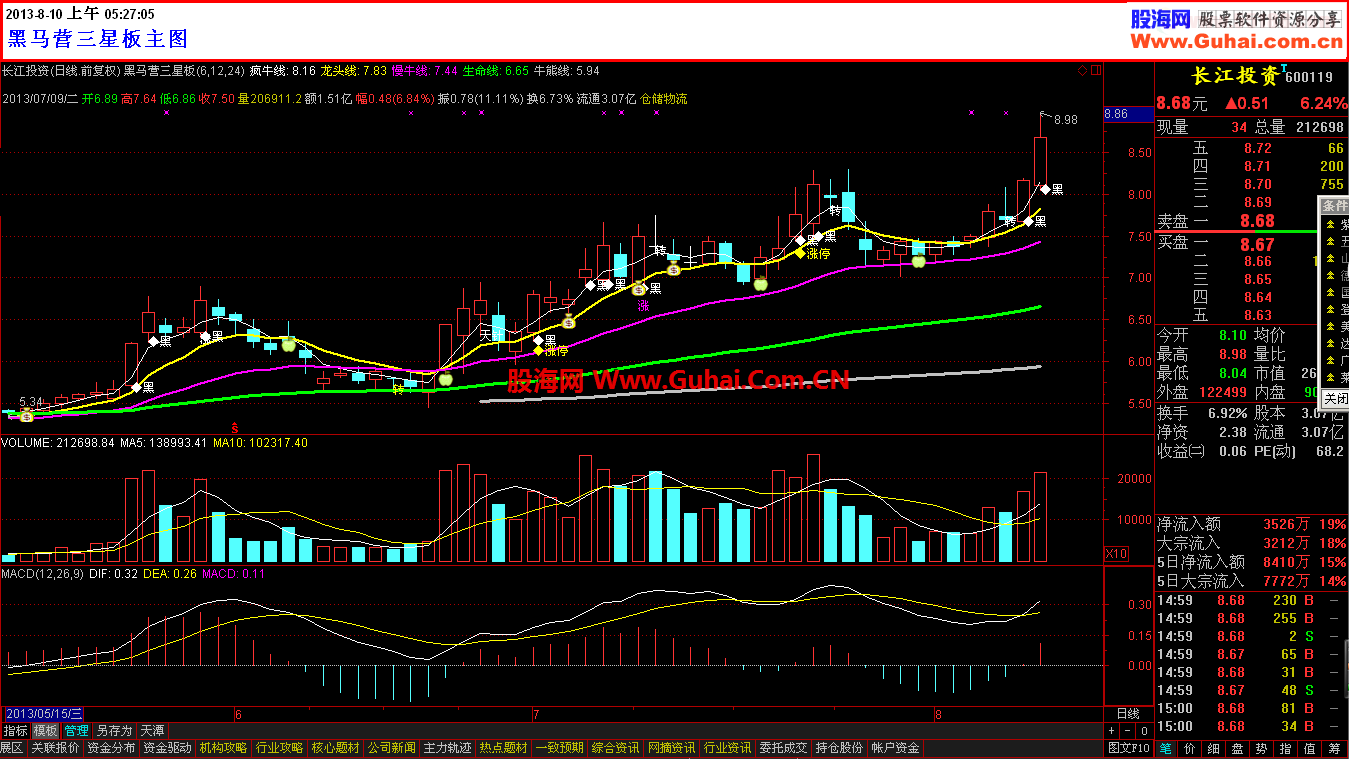
Task: Click the 股海网 logo link
Action: 1160,19
